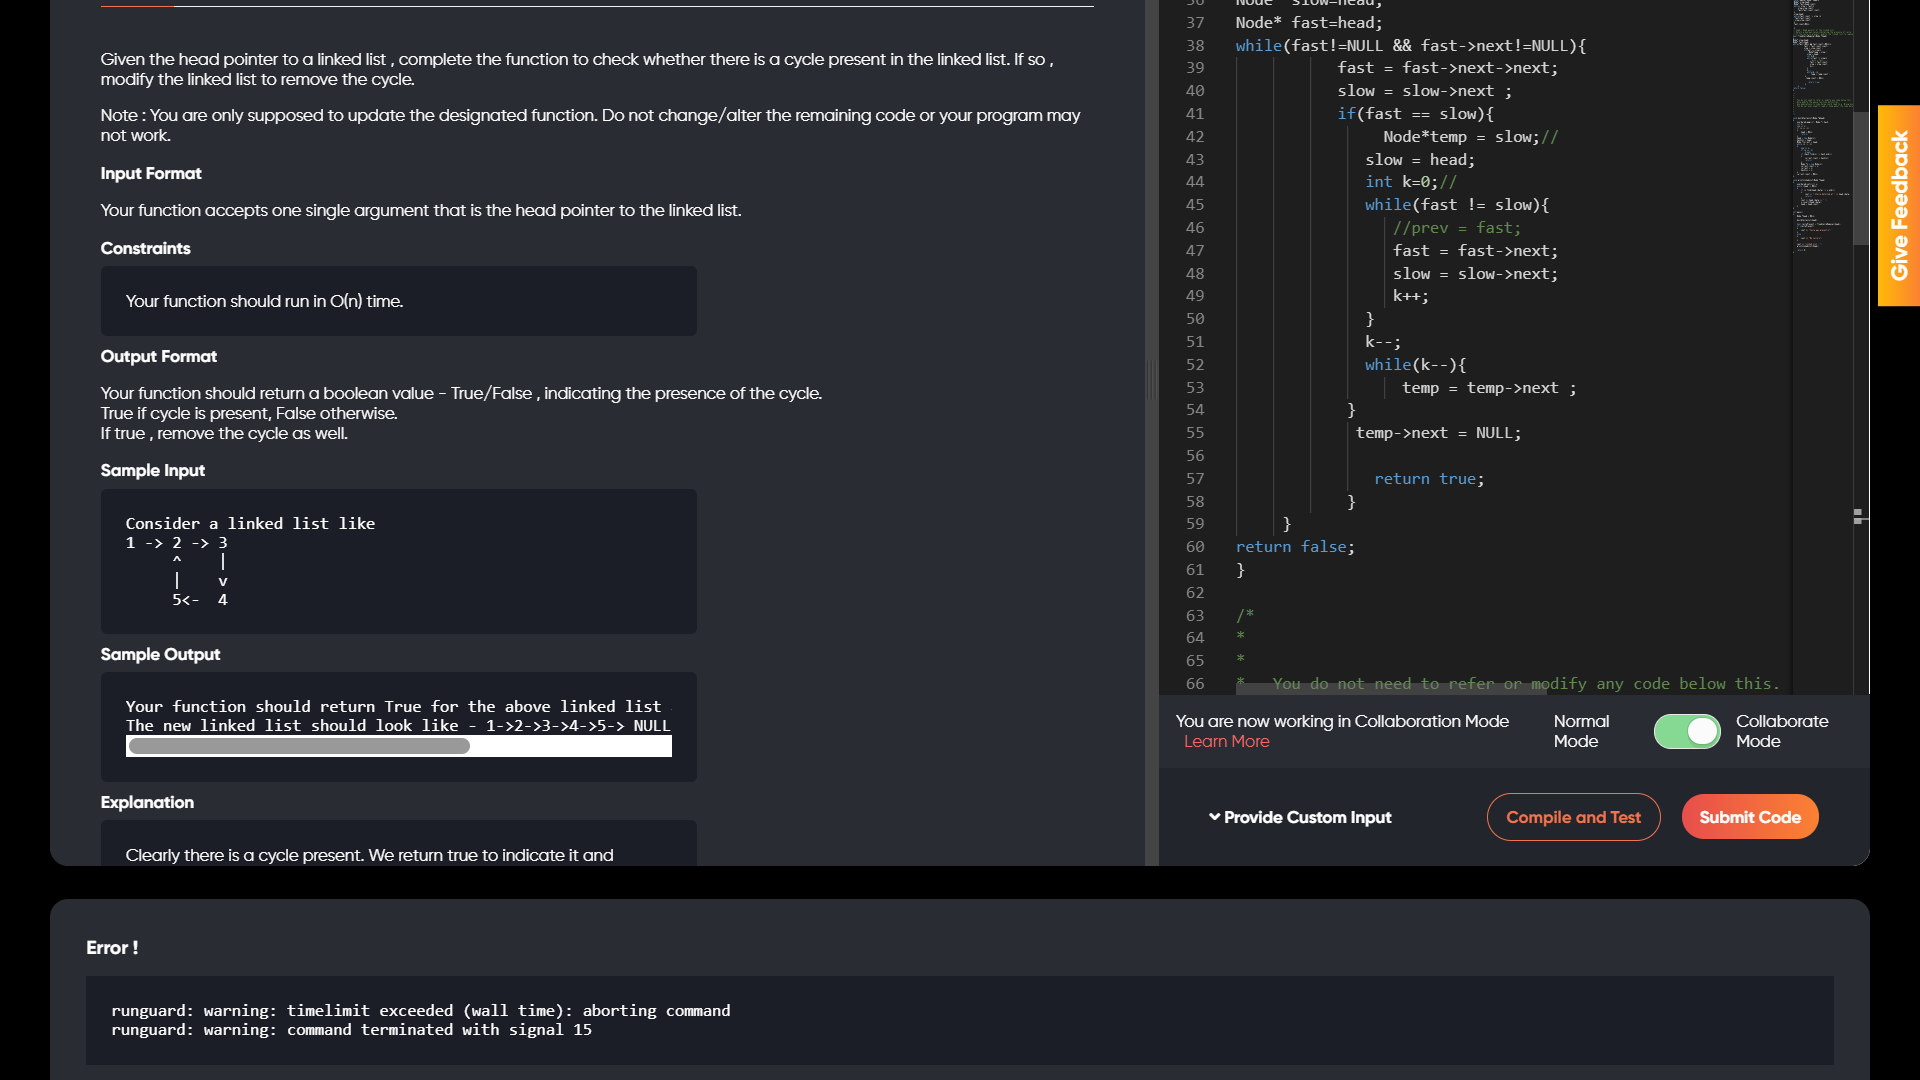Place cursor on 'temp->next = NULL;' line
The height and width of the screenshot is (1080, 1920).
[1437, 433]
